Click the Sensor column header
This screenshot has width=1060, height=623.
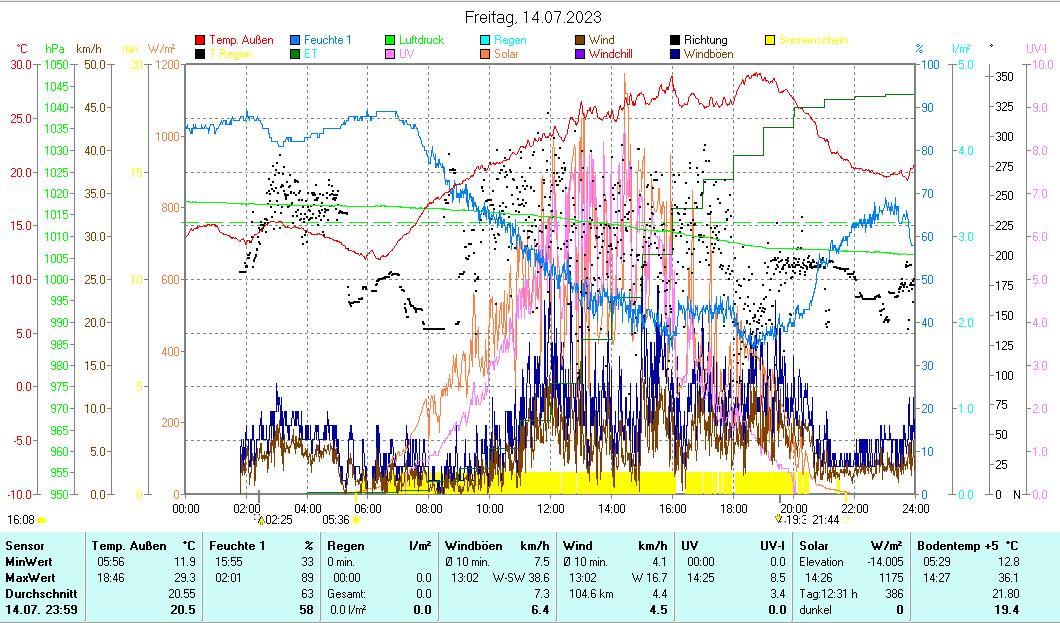[x=25, y=546]
